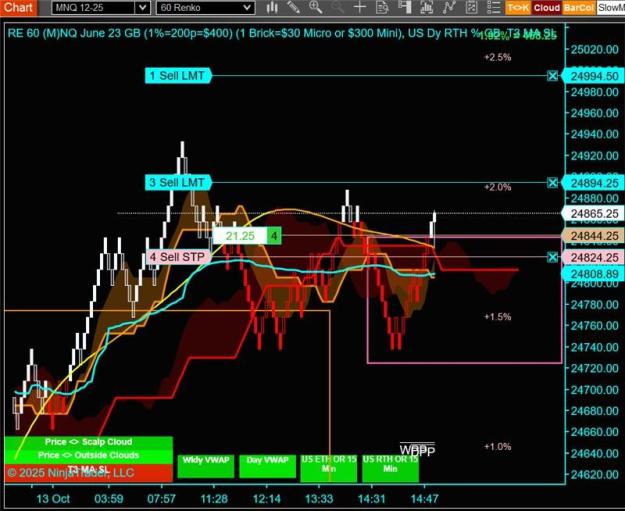This screenshot has height=511, width=625.
Task: Toggle the BarCol button
Action: click(579, 8)
